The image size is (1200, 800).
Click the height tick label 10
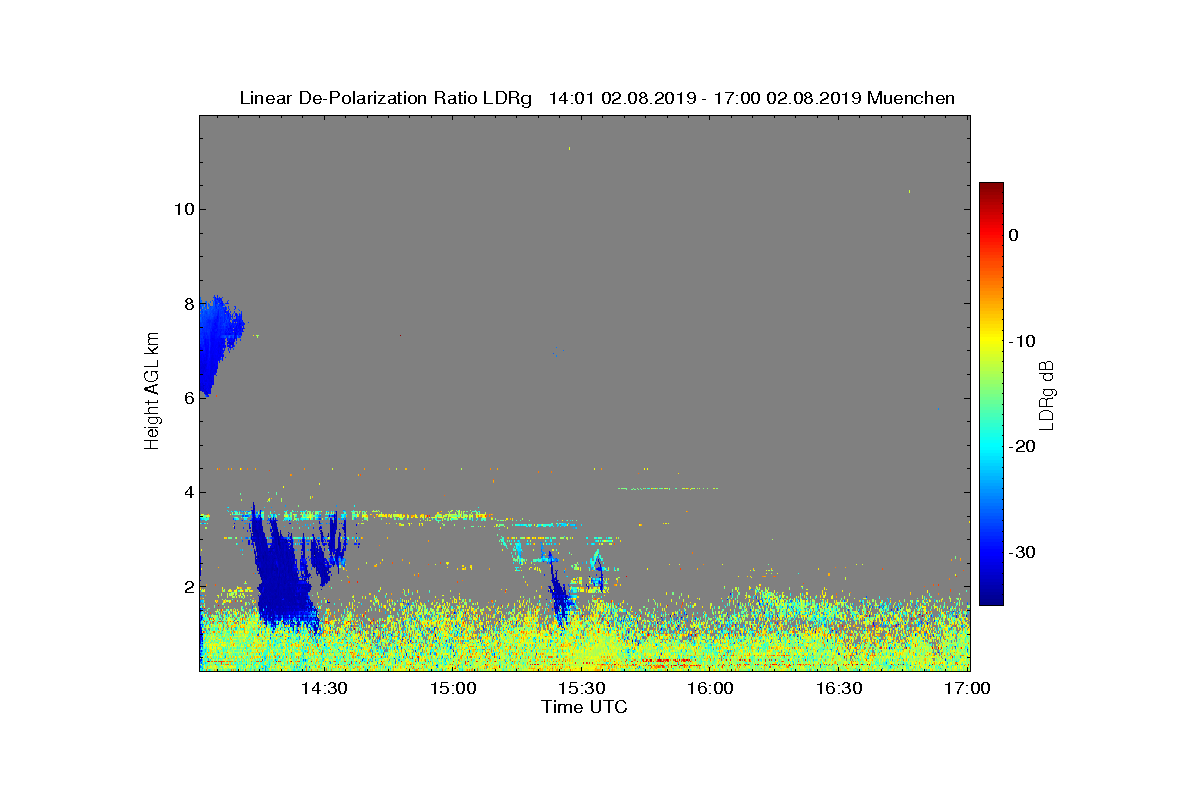(182, 209)
